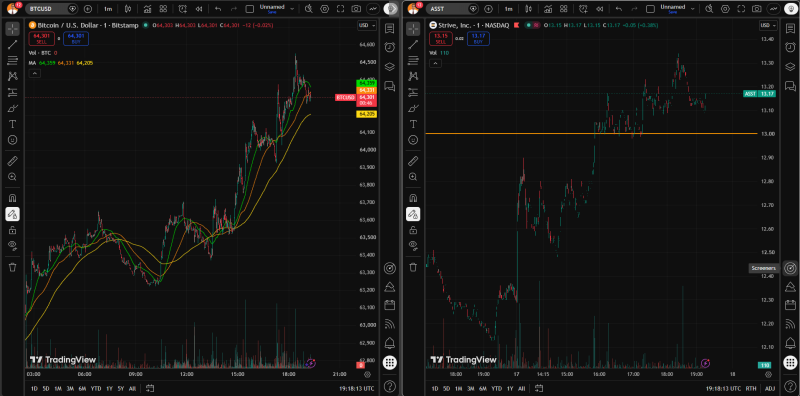This screenshot has height=396, width=800.
Task: Collapse the indicator legend arrow in ASST chart
Action: (435, 63)
